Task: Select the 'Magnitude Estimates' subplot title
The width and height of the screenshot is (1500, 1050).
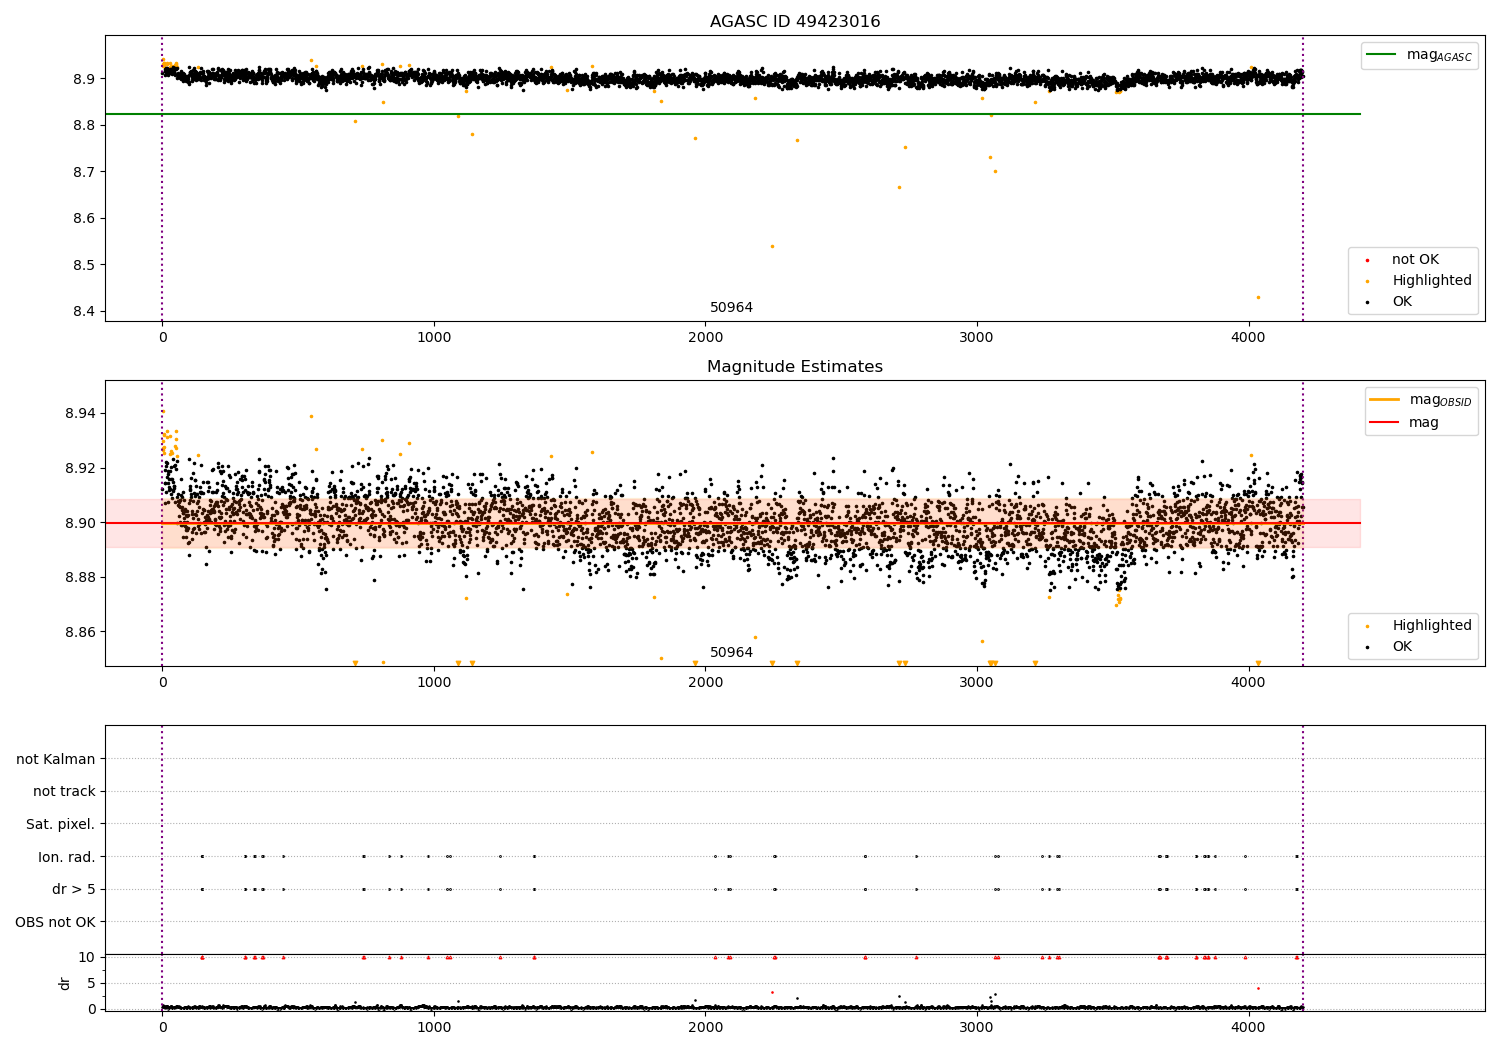Action: (x=795, y=367)
